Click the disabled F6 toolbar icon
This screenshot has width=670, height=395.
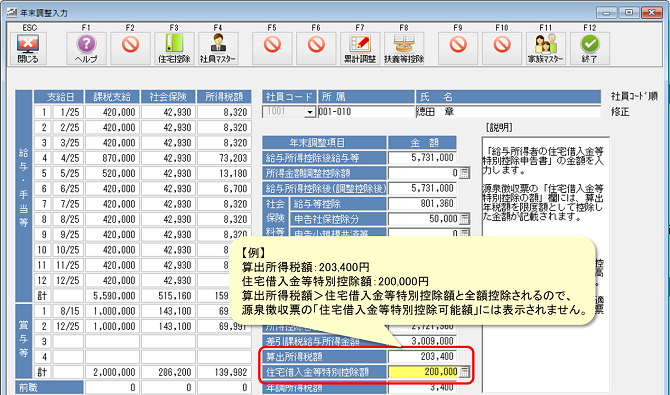pyautogui.click(x=316, y=48)
